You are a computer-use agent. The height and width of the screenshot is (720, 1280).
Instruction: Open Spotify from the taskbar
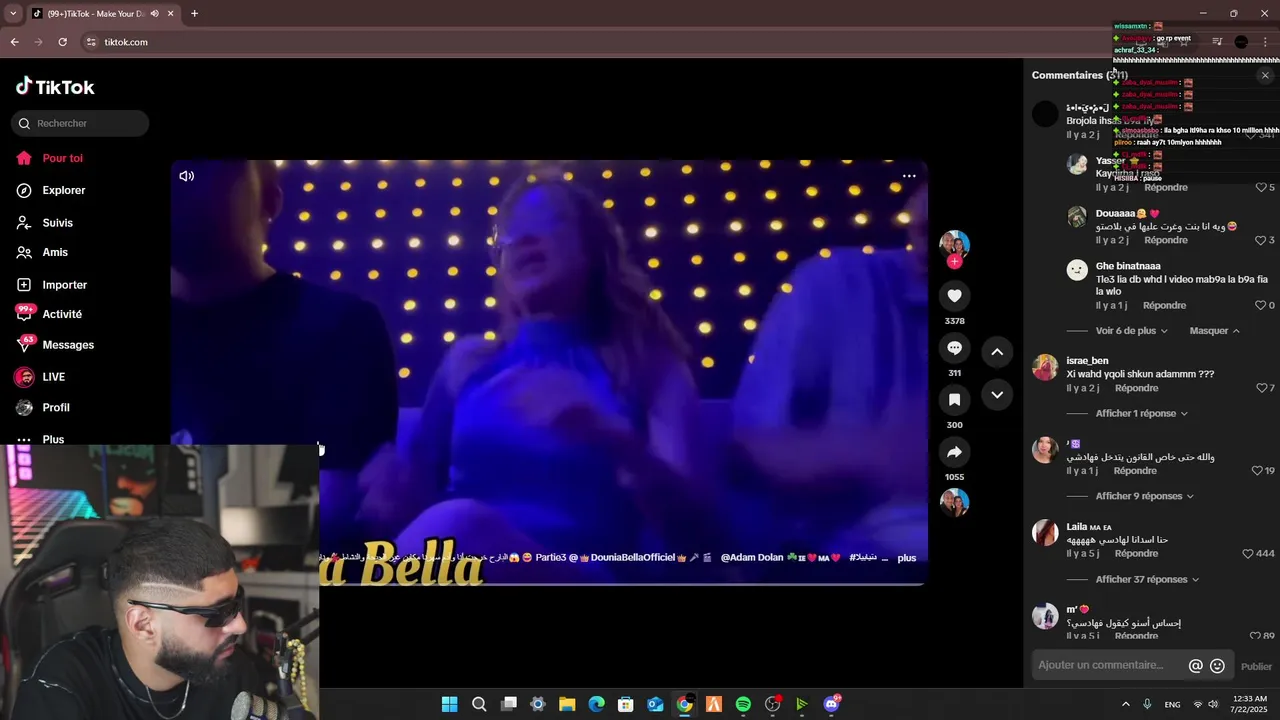[x=743, y=704]
